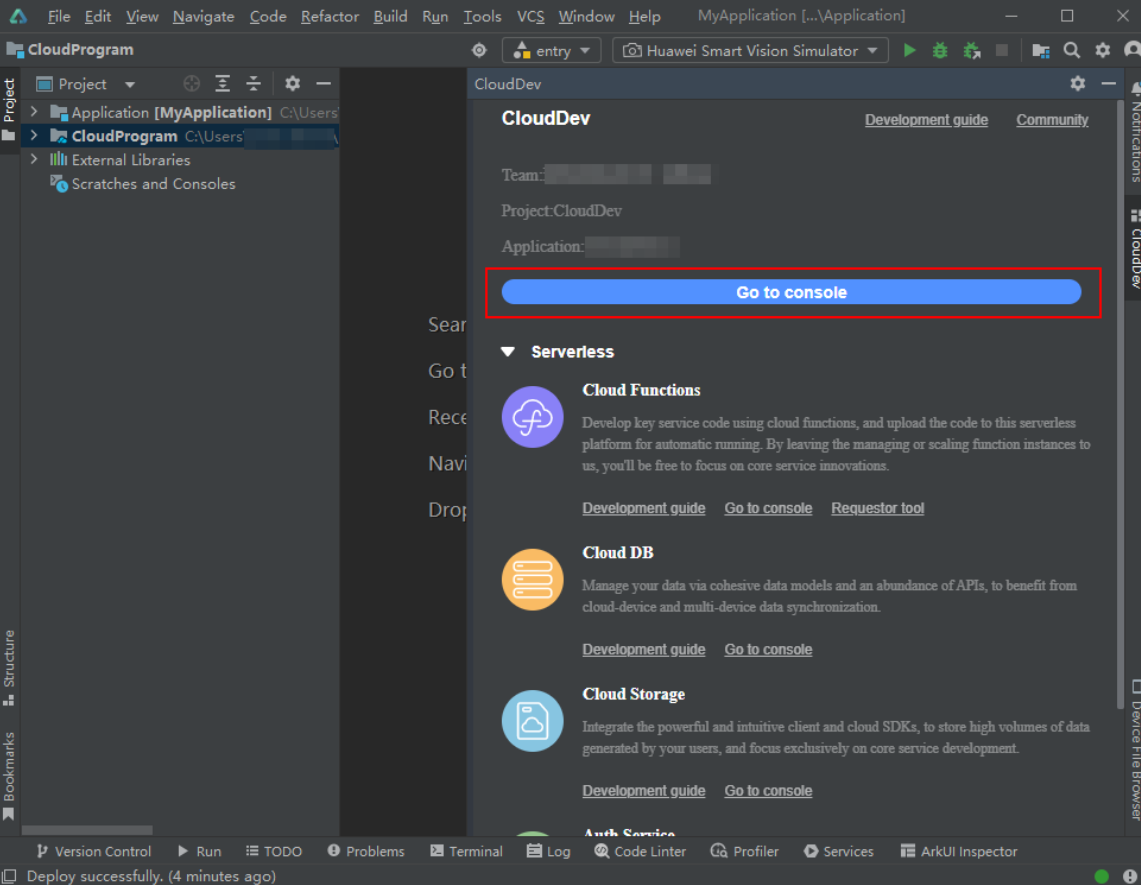Click the Cloud Storage blue icon

pos(533,721)
